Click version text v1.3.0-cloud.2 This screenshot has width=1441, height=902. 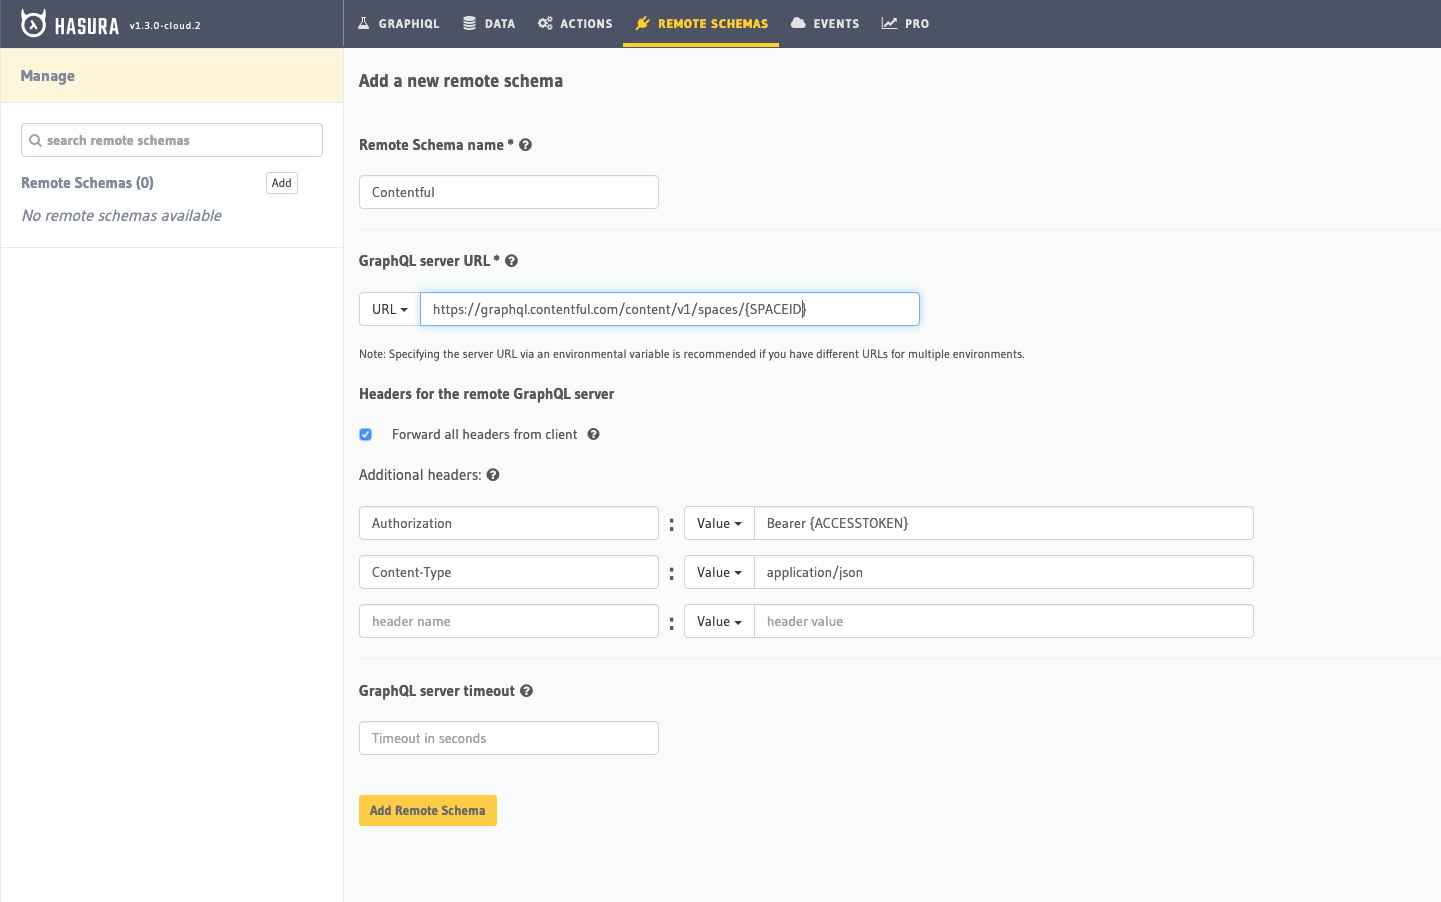click(165, 26)
